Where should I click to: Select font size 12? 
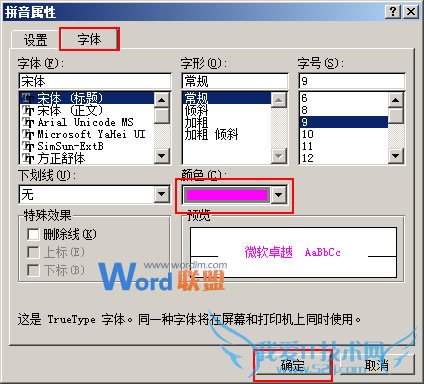(344, 158)
